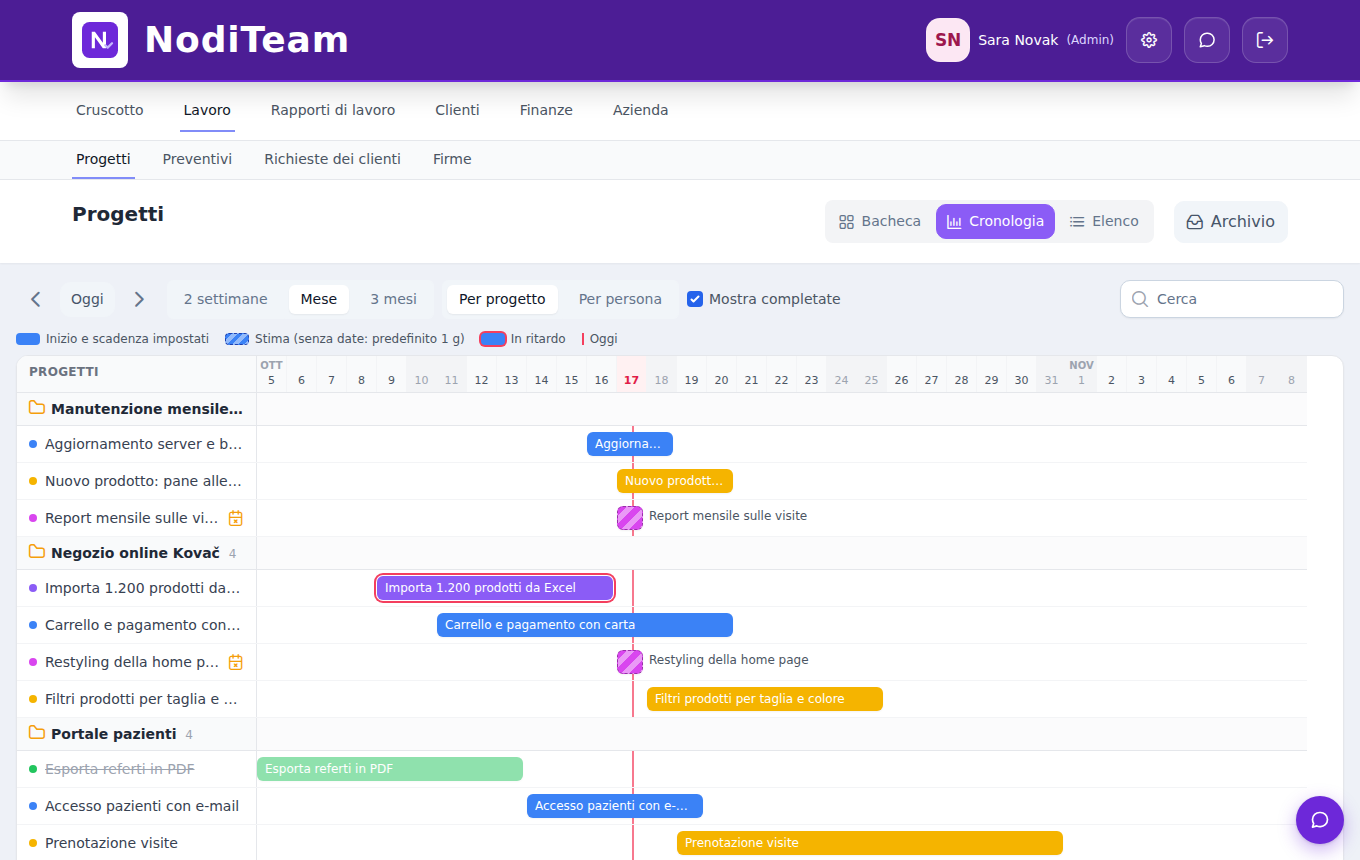This screenshot has height=860, width=1360.
Task: Collapse the Manutenzione mensile project group
Action: click(x=137, y=409)
